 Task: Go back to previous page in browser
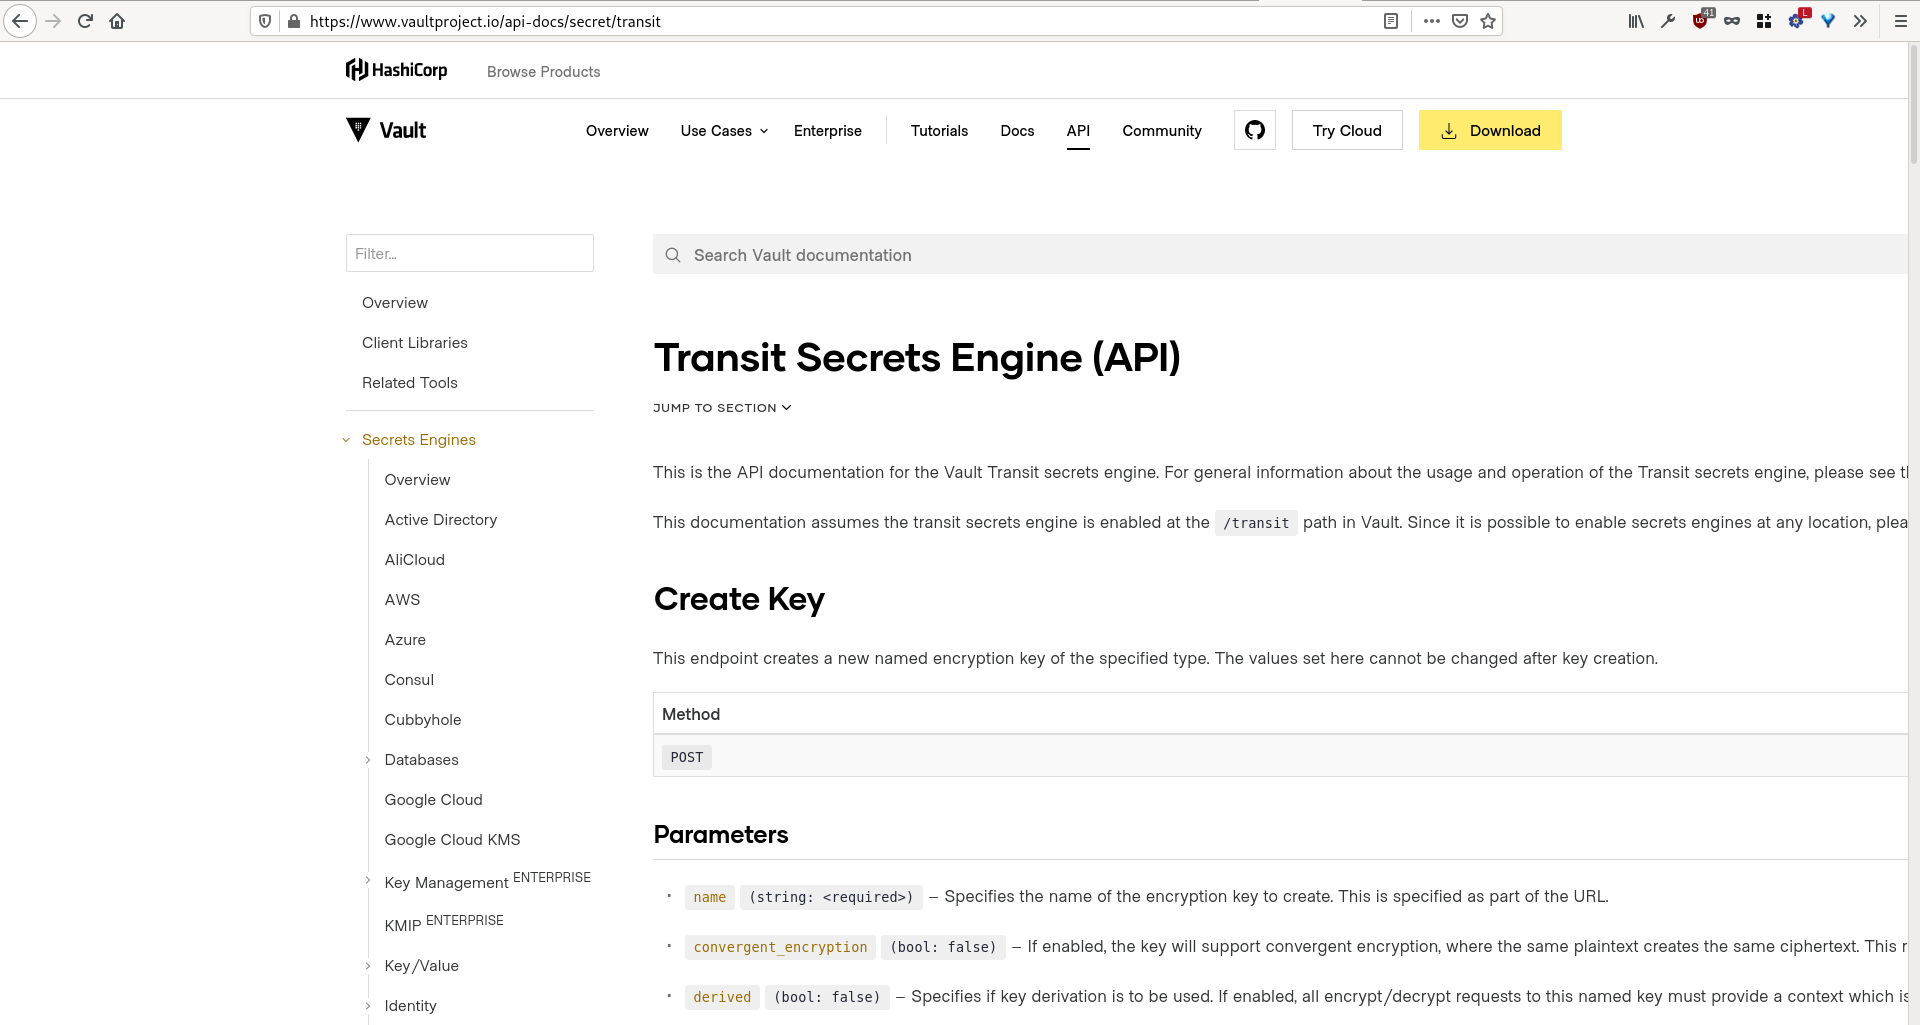[20, 21]
